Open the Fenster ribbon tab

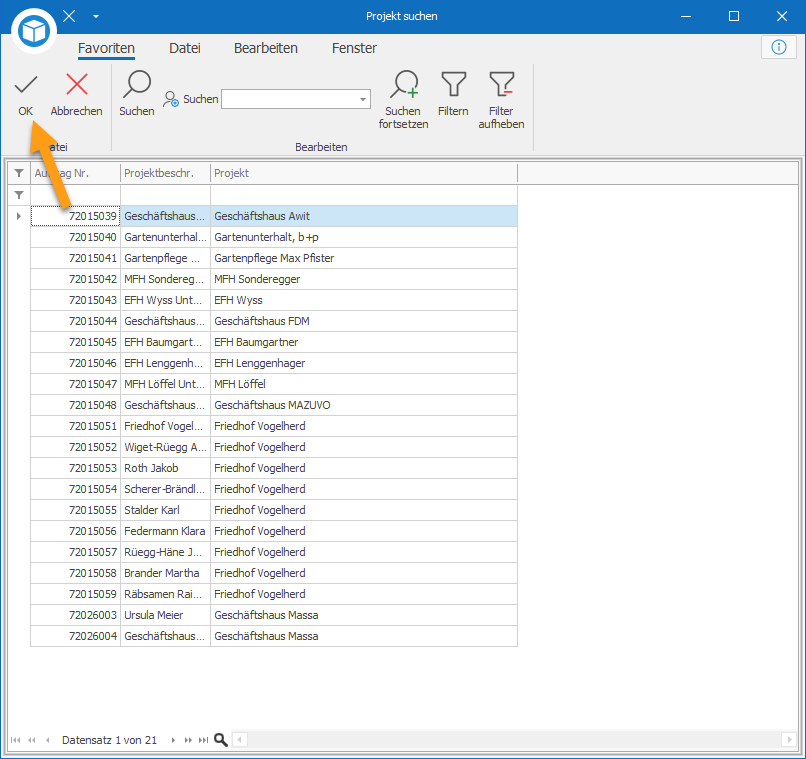(x=354, y=48)
